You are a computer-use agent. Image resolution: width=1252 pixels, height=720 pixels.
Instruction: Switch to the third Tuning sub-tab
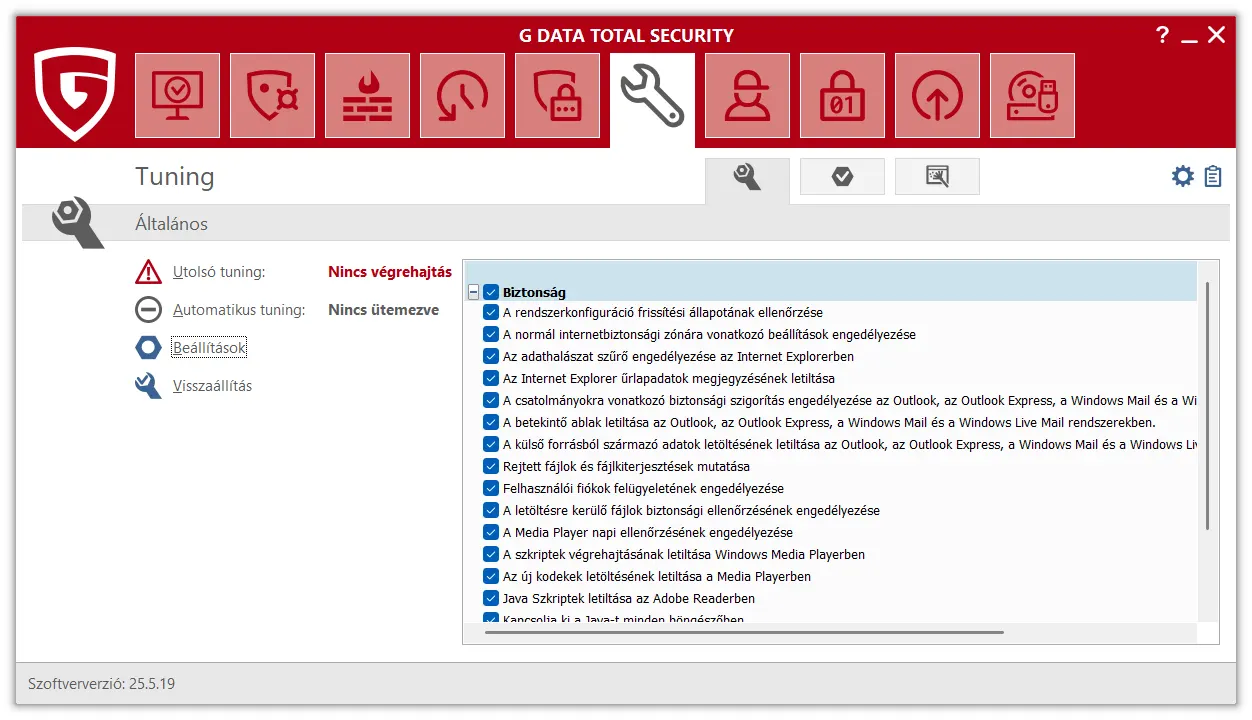pyautogui.click(x=937, y=177)
